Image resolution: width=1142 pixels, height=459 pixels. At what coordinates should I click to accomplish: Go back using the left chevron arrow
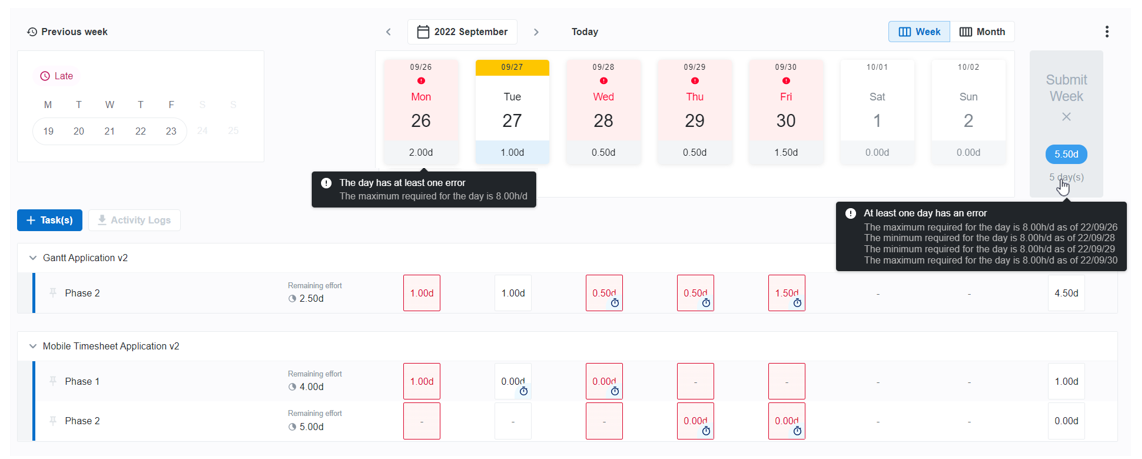(389, 32)
